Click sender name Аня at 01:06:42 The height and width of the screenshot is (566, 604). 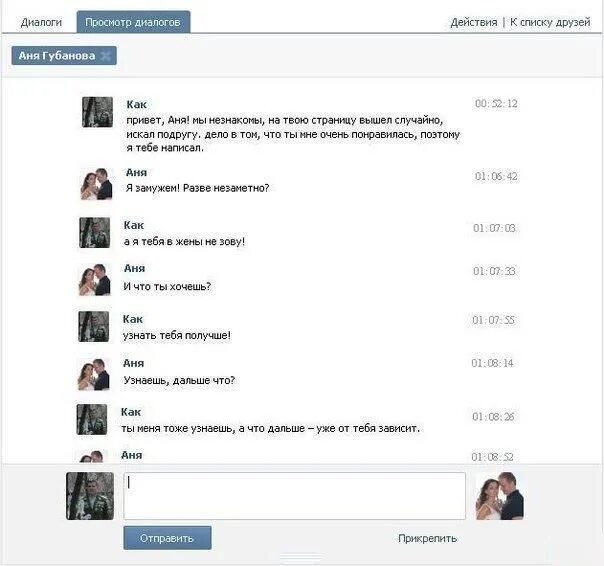136,173
